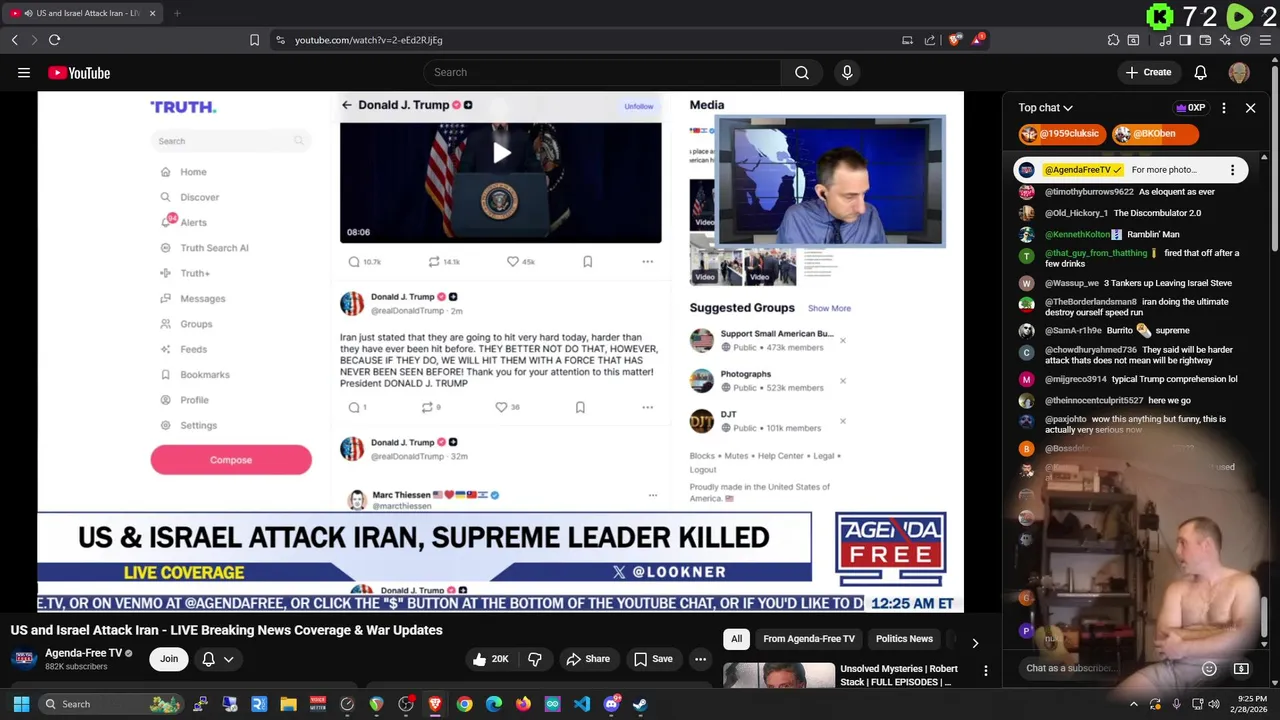Click the browser share page icon
Viewport: 1280px width, 720px height.
pos(930,40)
